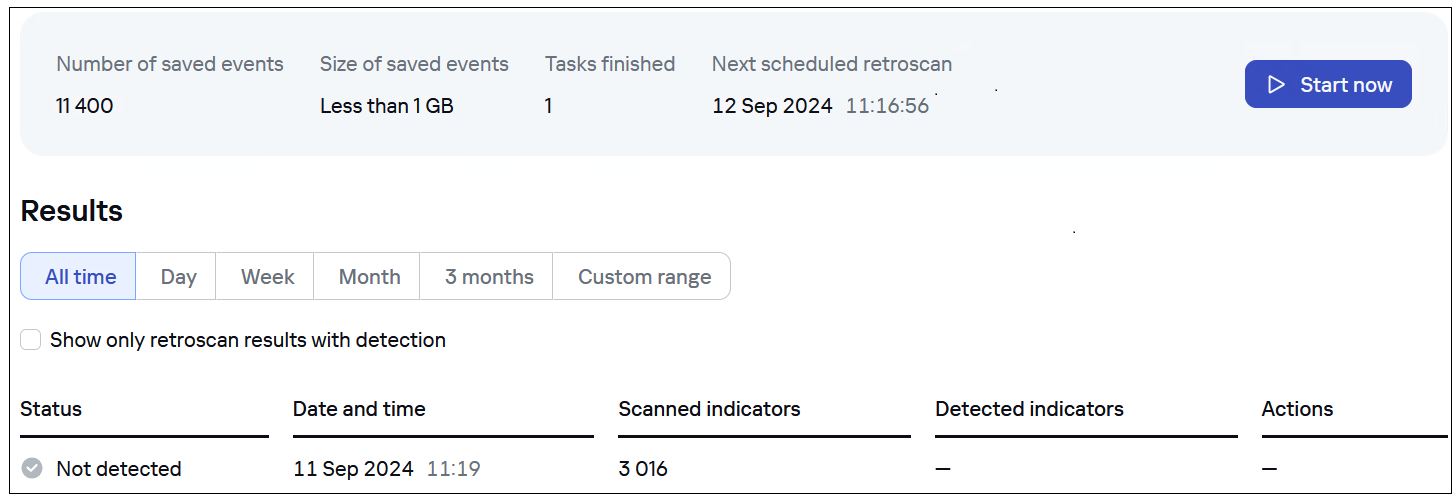Click the 3 016 scanned indicators value
Screen dimensions: 1454x496
coord(643,469)
